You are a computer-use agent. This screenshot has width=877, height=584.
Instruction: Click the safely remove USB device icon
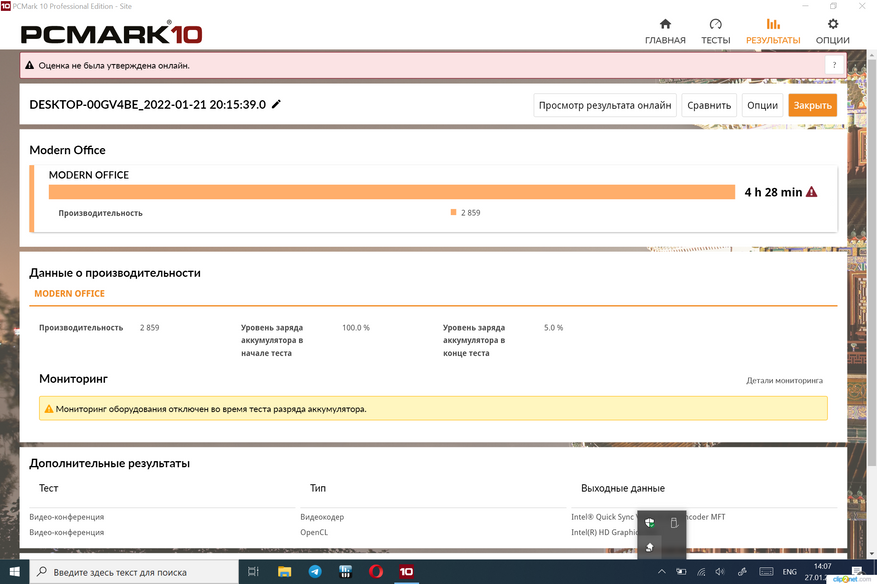(x=674, y=523)
